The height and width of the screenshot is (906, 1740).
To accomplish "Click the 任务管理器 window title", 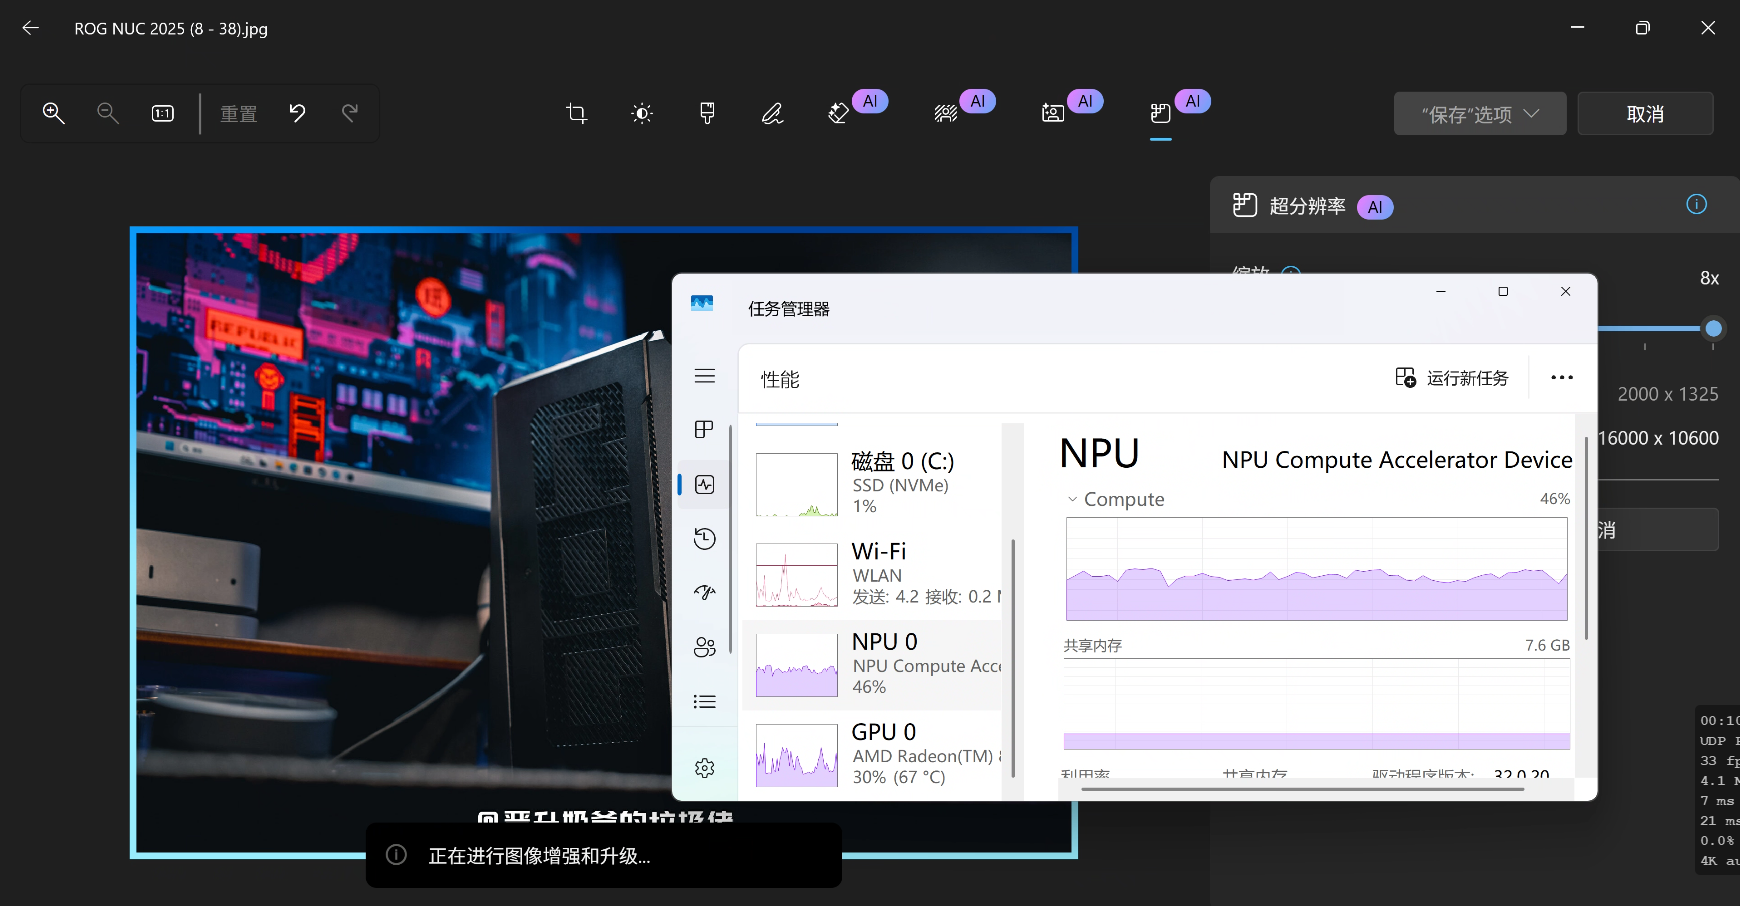I will [789, 309].
